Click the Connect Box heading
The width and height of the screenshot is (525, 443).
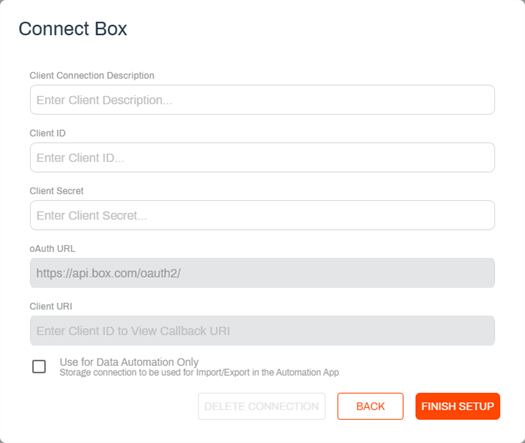73,28
